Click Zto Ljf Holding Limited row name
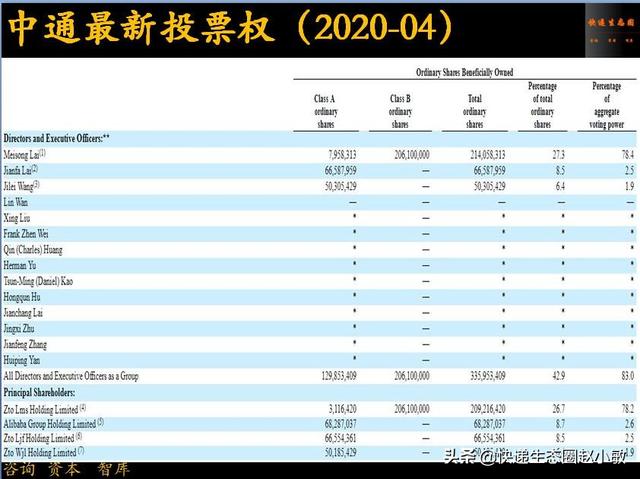 (x=43, y=439)
